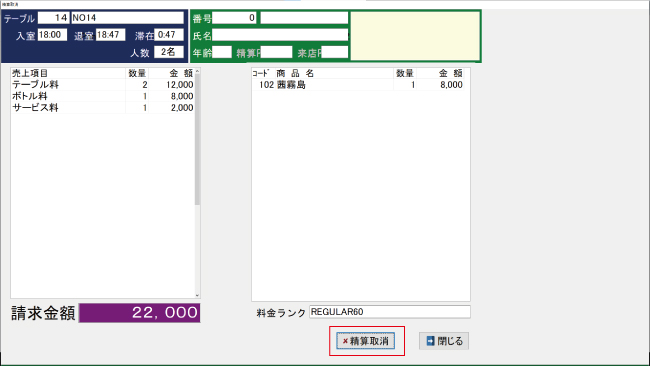This screenshot has height=366, width=650.
Task: Click the 退室 time field 18:47
Action: click(x=110, y=35)
